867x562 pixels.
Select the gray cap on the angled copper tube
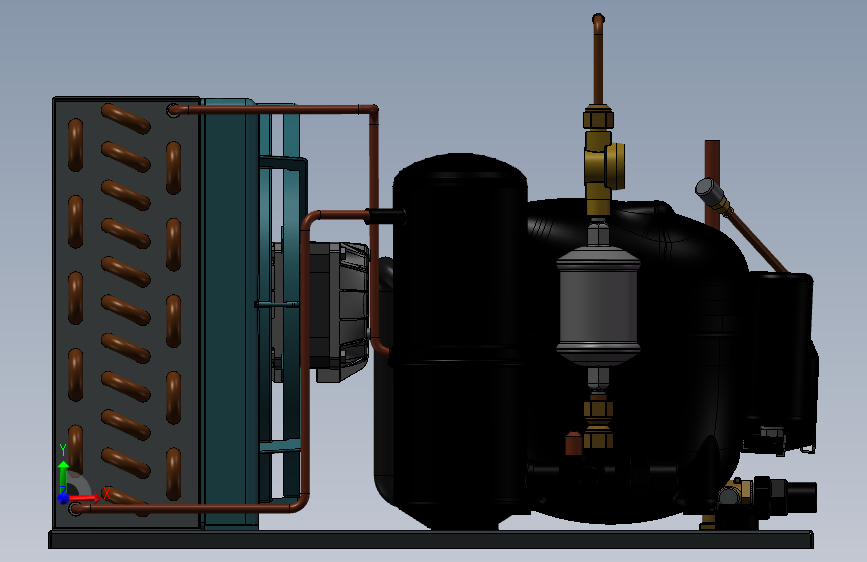pos(709,189)
